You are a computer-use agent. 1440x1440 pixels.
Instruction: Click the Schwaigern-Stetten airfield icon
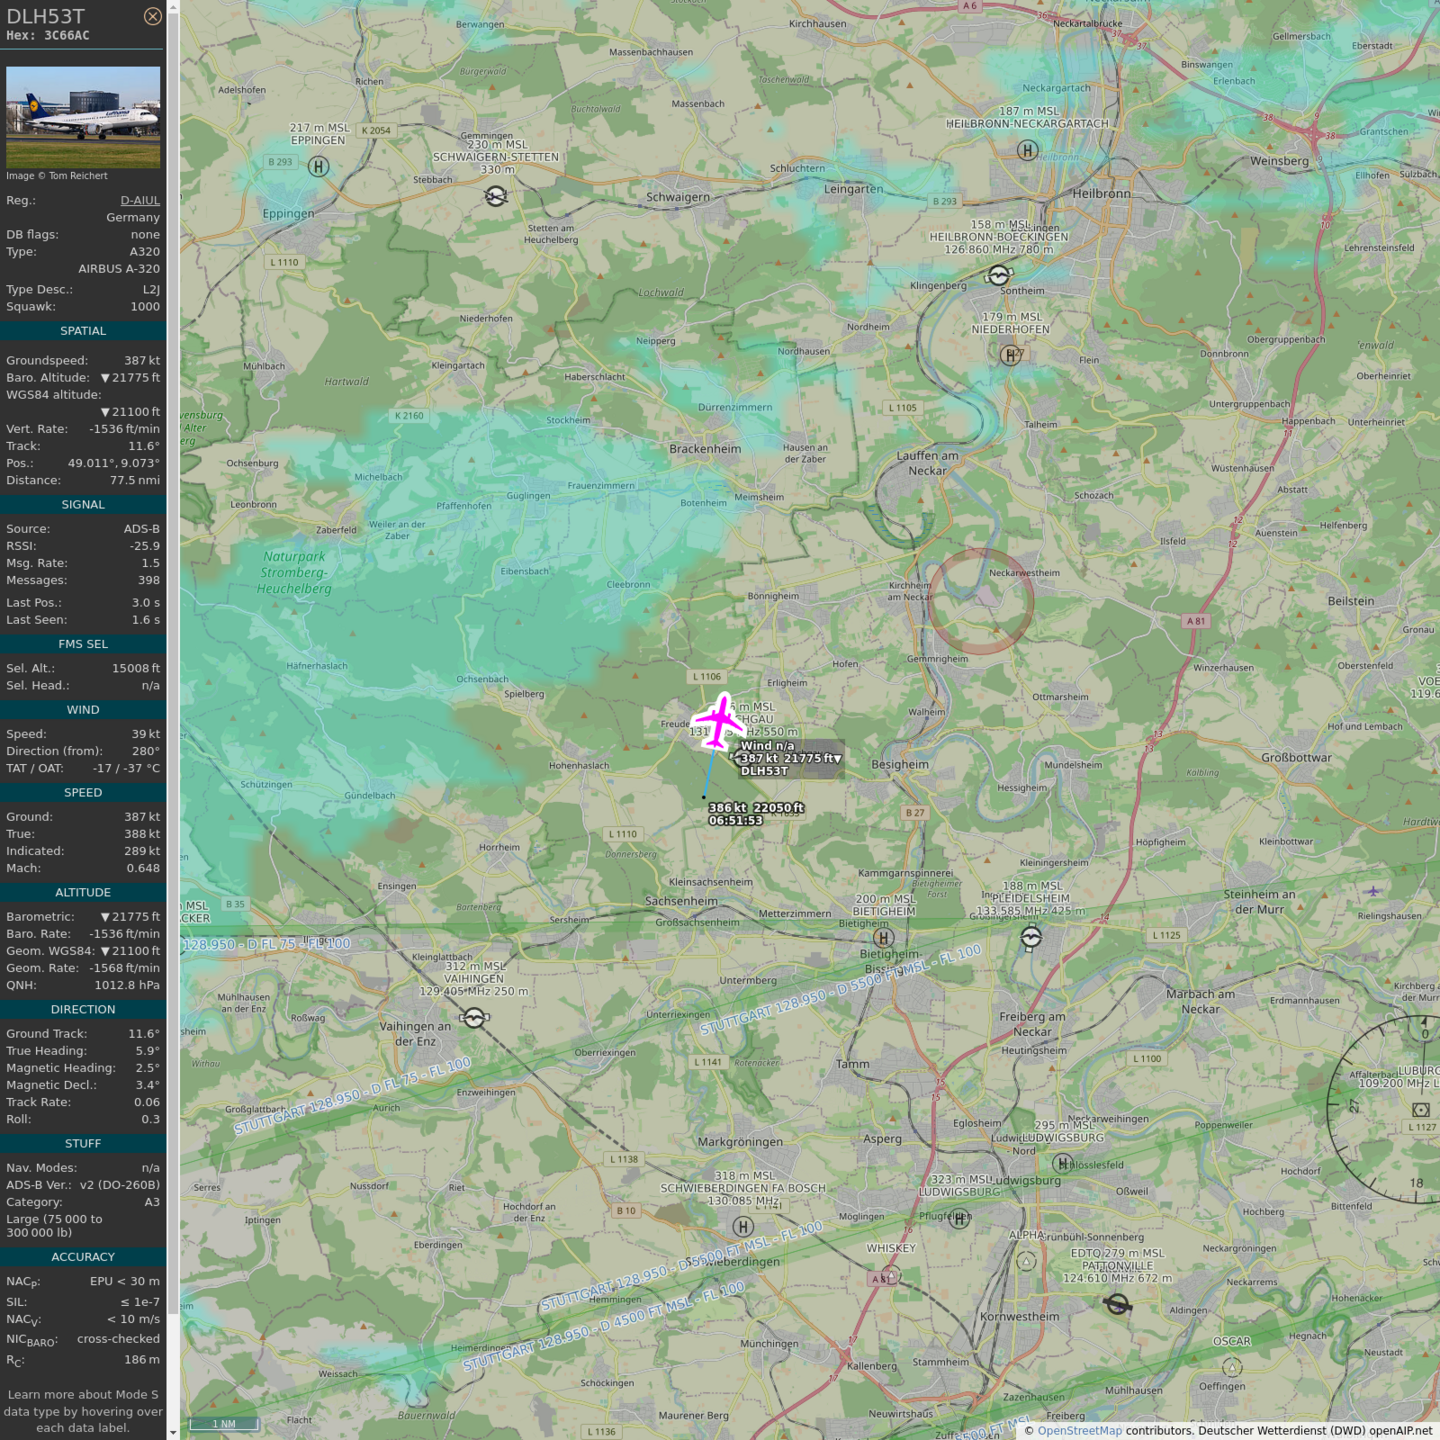pos(496,197)
